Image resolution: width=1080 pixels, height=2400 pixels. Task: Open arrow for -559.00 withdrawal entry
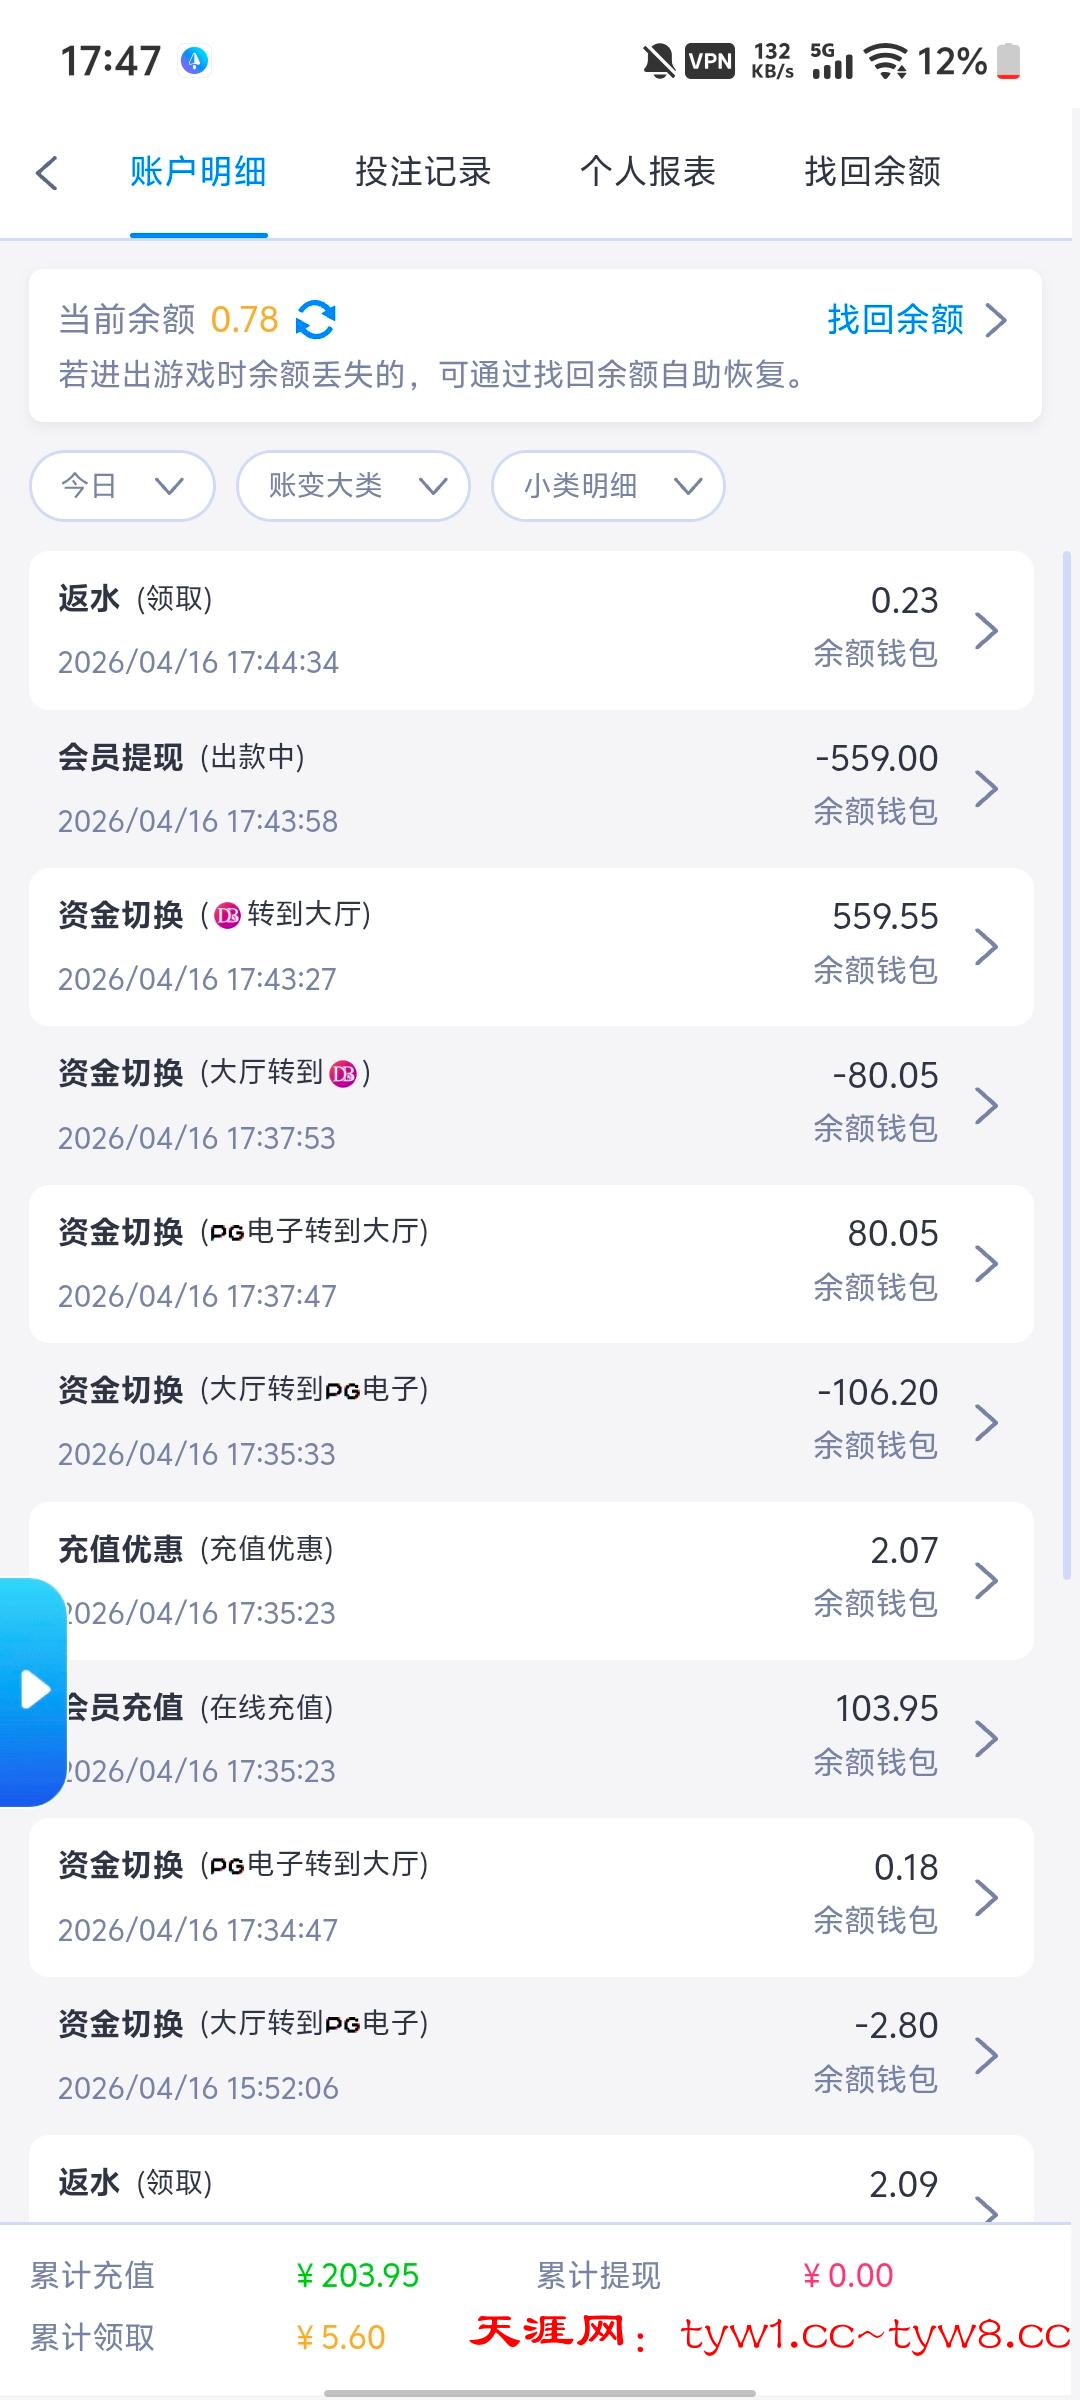point(986,789)
